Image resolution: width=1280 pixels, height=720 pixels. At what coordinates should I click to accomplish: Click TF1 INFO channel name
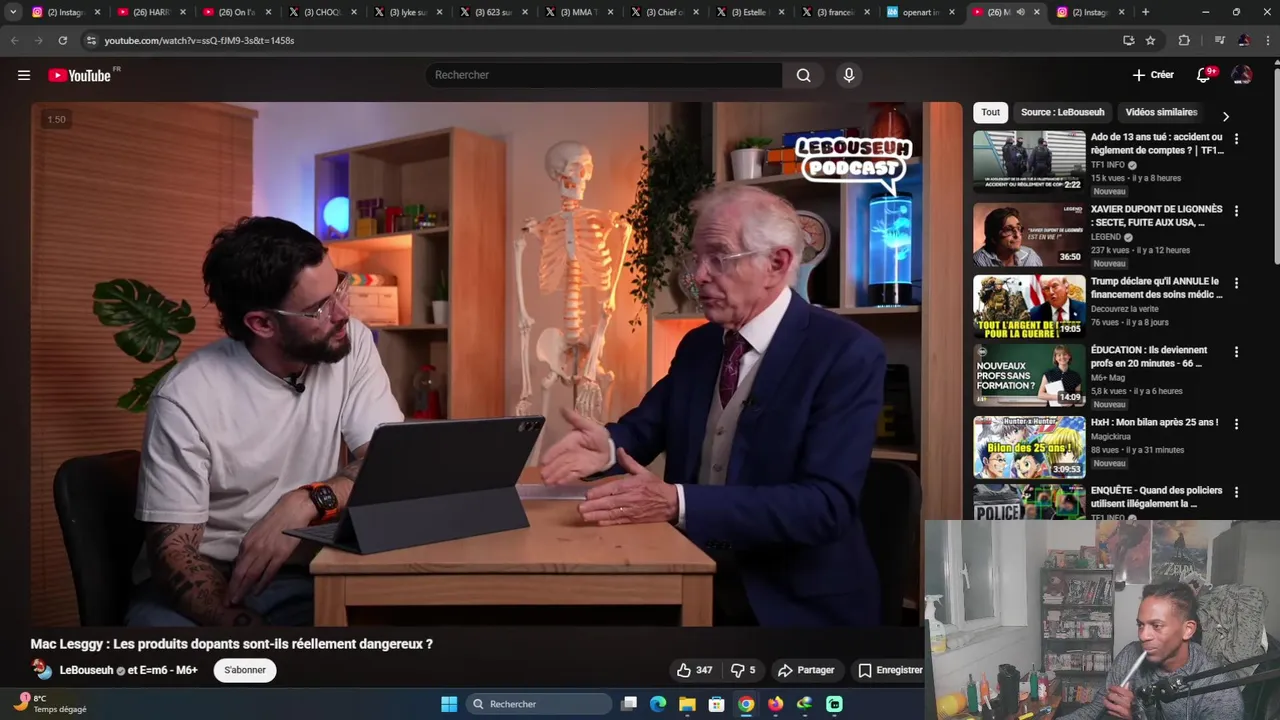pyautogui.click(x=1107, y=165)
